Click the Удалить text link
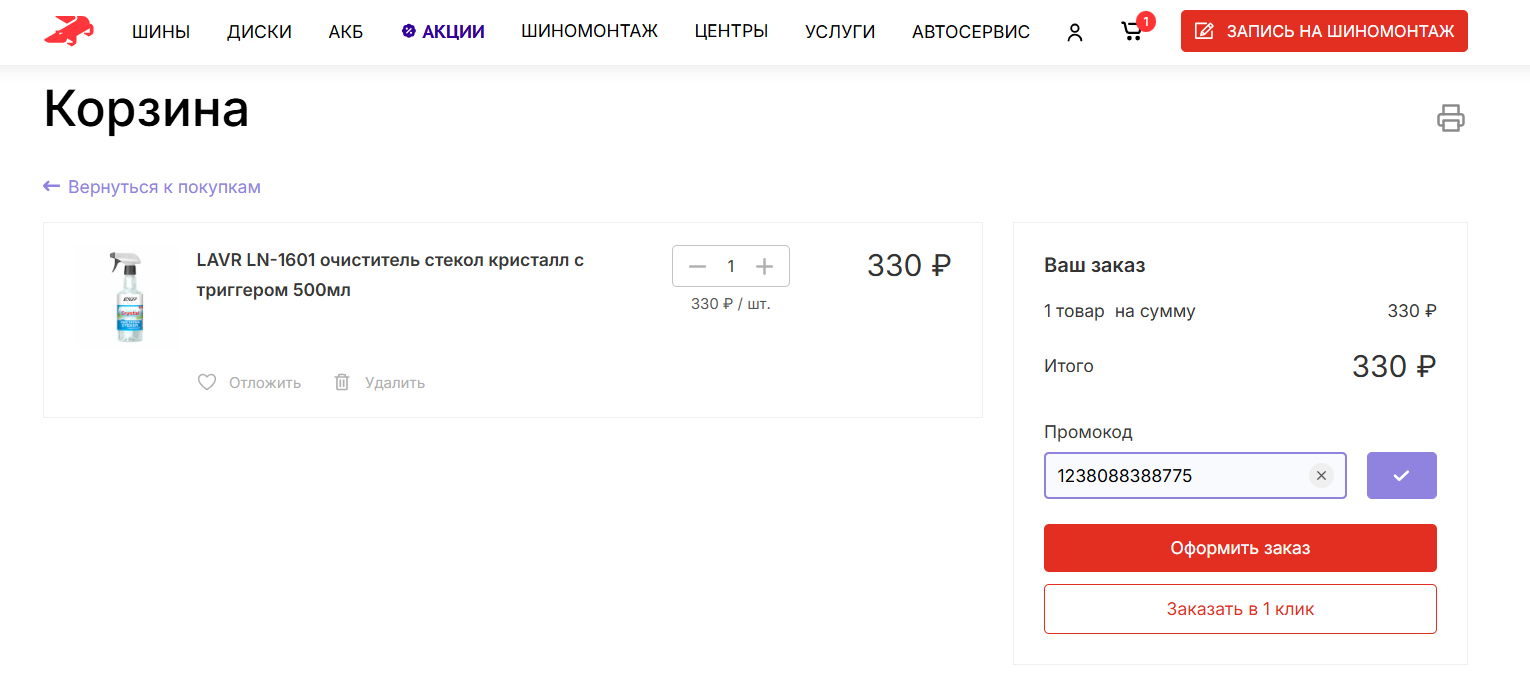The image size is (1530, 674). point(395,383)
